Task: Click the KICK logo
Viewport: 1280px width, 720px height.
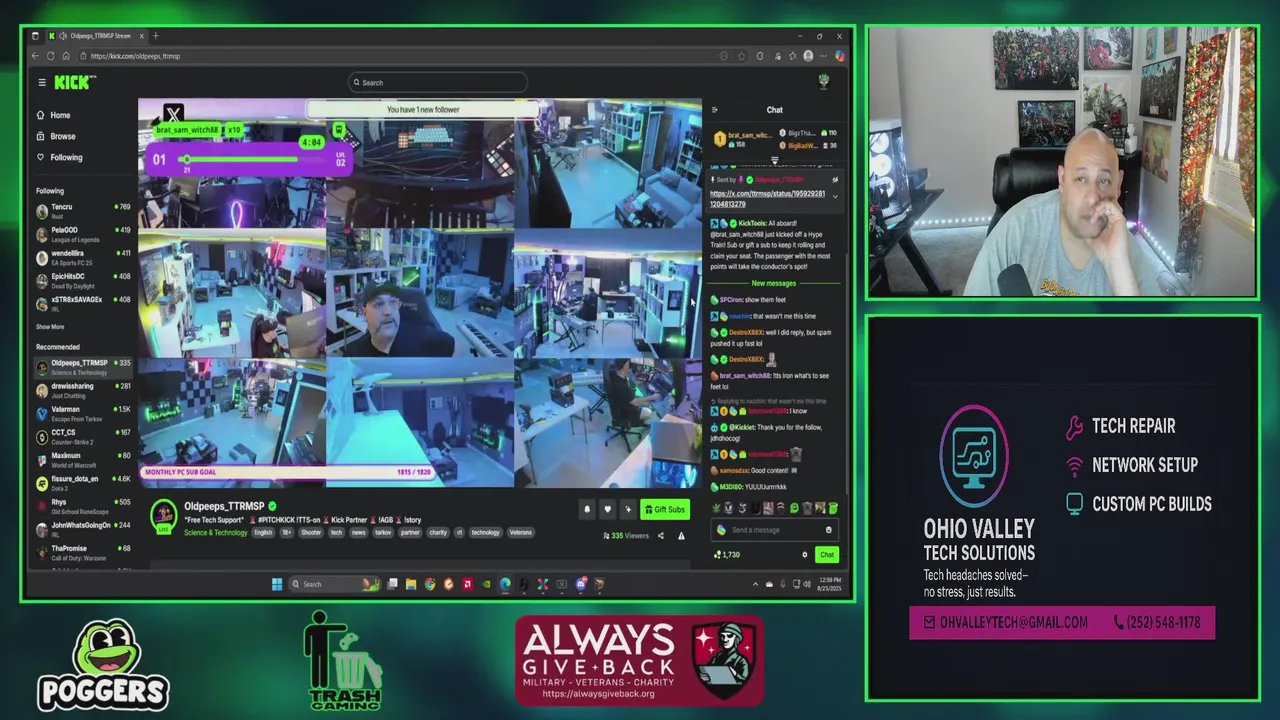Action: coord(75,83)
